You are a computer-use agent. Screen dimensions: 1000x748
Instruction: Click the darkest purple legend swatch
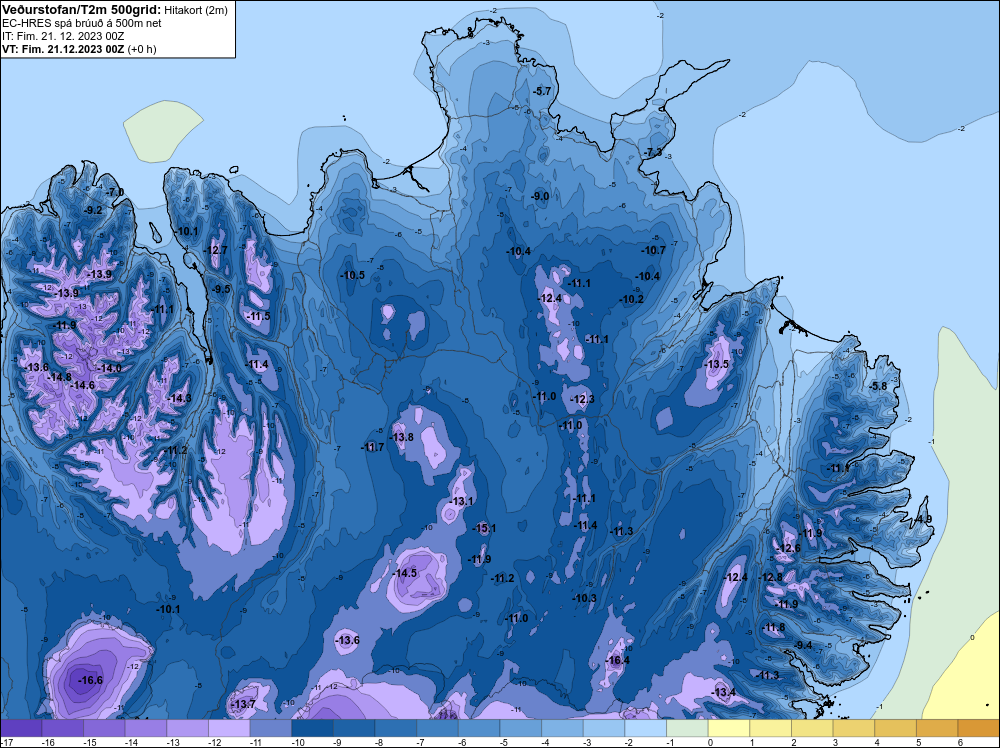[21, 728]
